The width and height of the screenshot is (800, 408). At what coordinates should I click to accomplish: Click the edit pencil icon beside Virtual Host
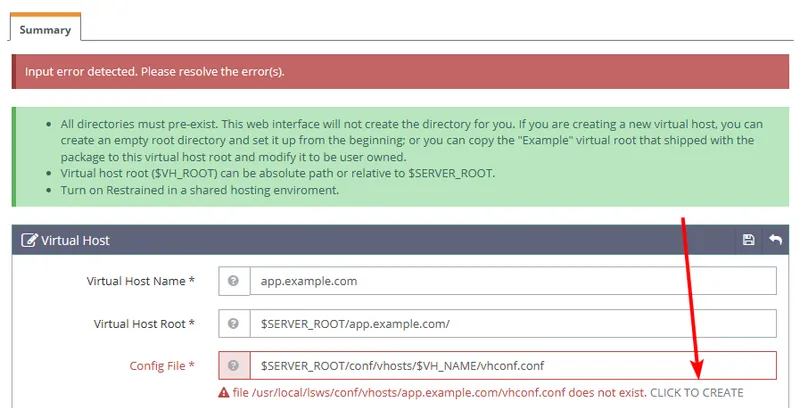point(29,240)
